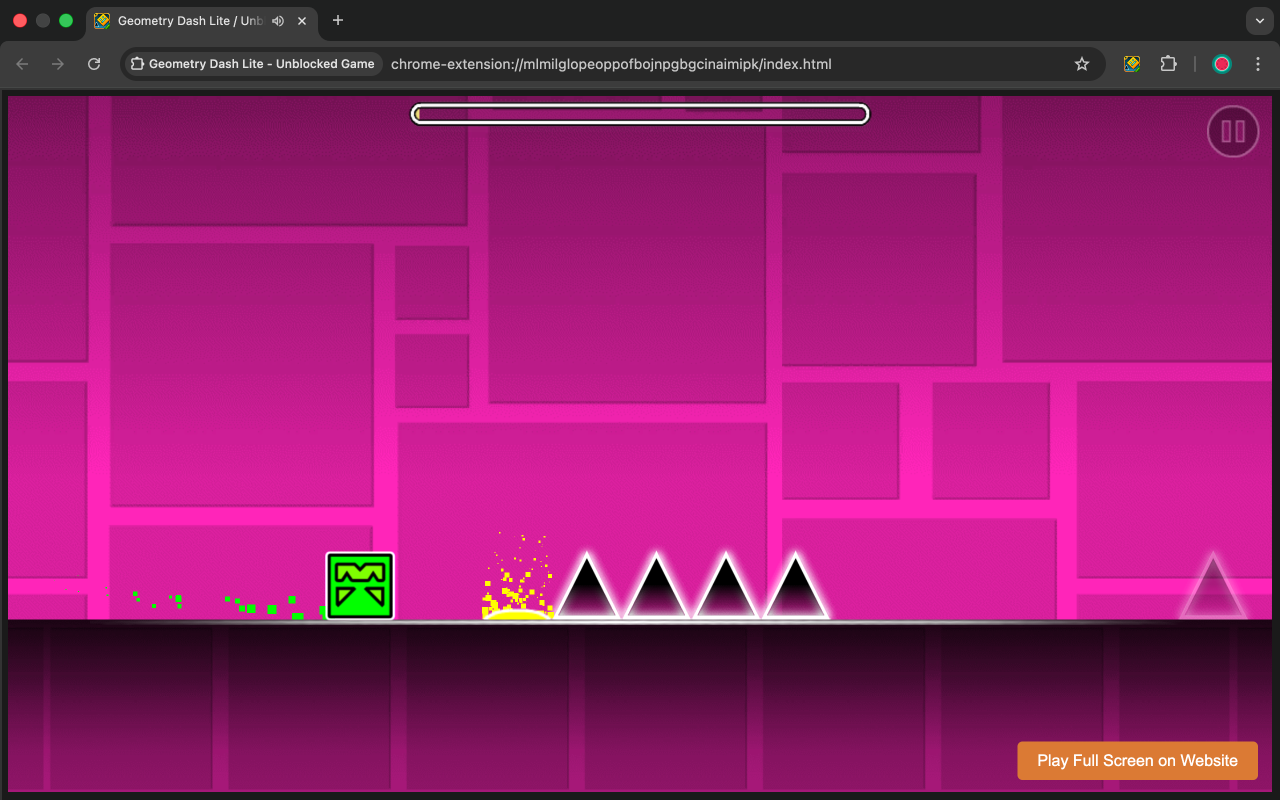Viewport: 1280px width, 800px height.
Task: Go forward to next page
Action: coord(58,64)
